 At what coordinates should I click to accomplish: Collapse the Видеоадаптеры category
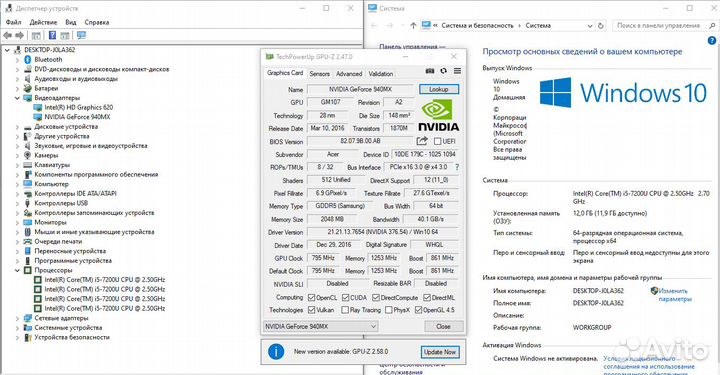(x=17, y=98)
